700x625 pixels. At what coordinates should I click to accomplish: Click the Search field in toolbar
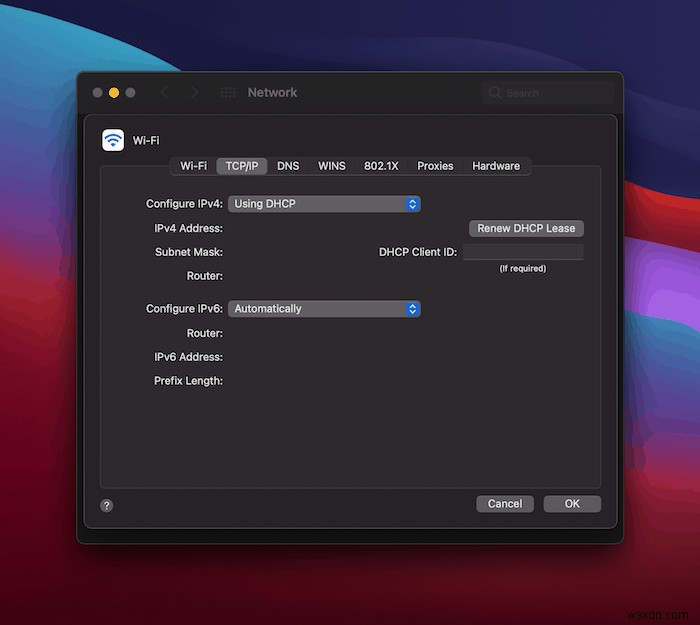pos(548,93)
